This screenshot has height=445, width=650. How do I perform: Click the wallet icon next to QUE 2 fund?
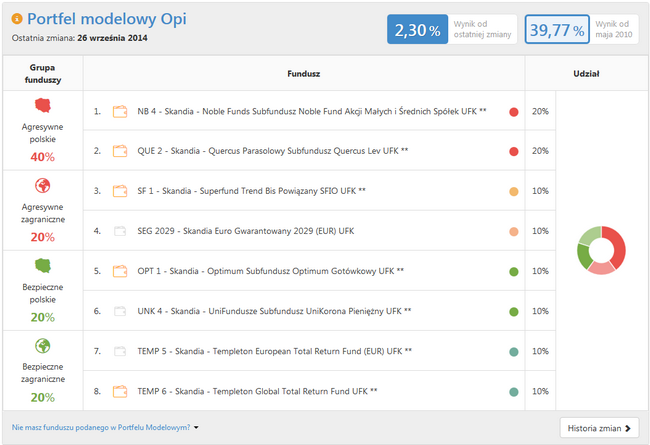[120, 151]
